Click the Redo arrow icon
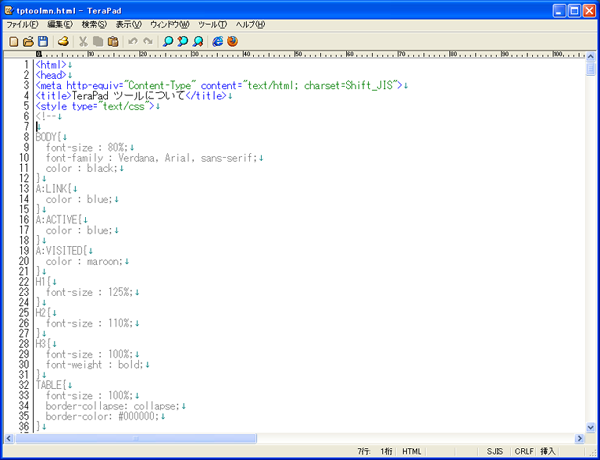This screenshot has width=600, height=460. 148,41
